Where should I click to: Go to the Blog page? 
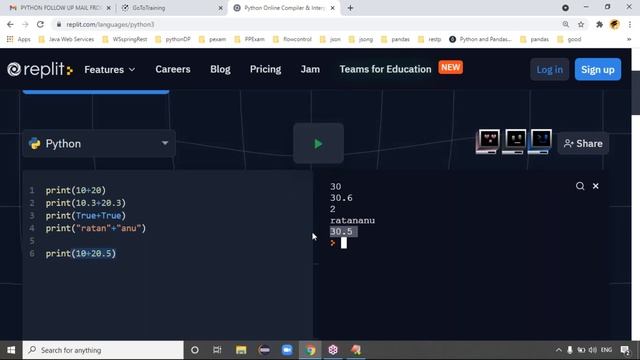[220, 69]
